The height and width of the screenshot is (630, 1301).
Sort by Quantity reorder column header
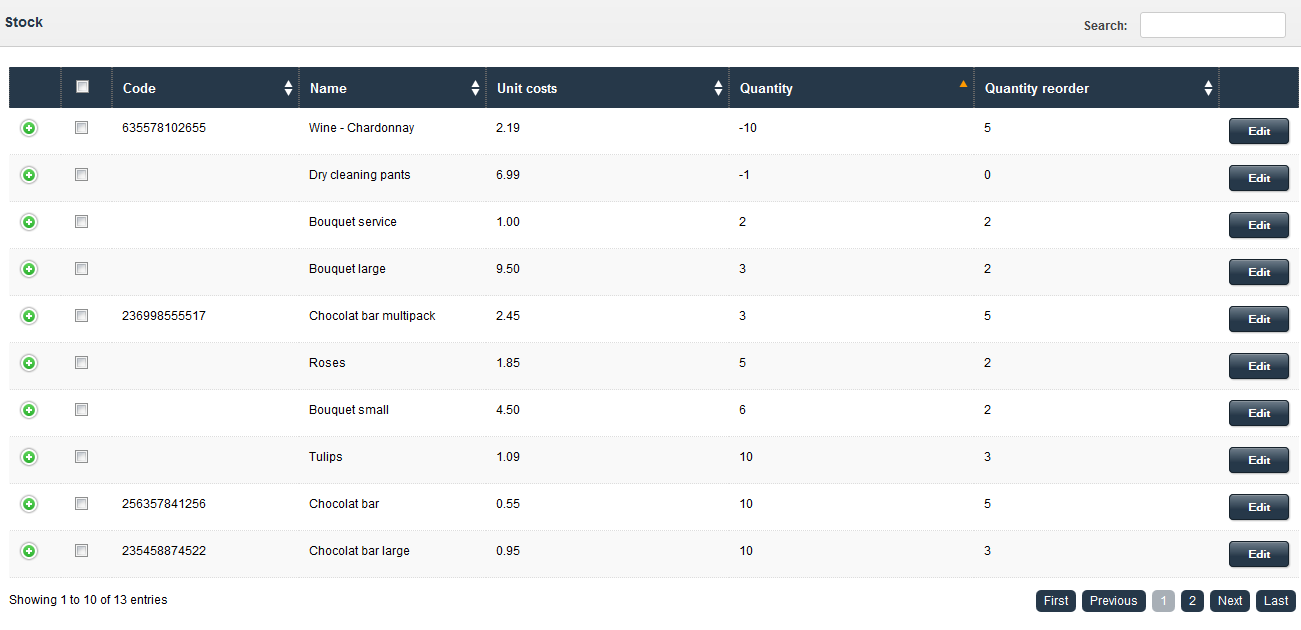point(1037,88)
